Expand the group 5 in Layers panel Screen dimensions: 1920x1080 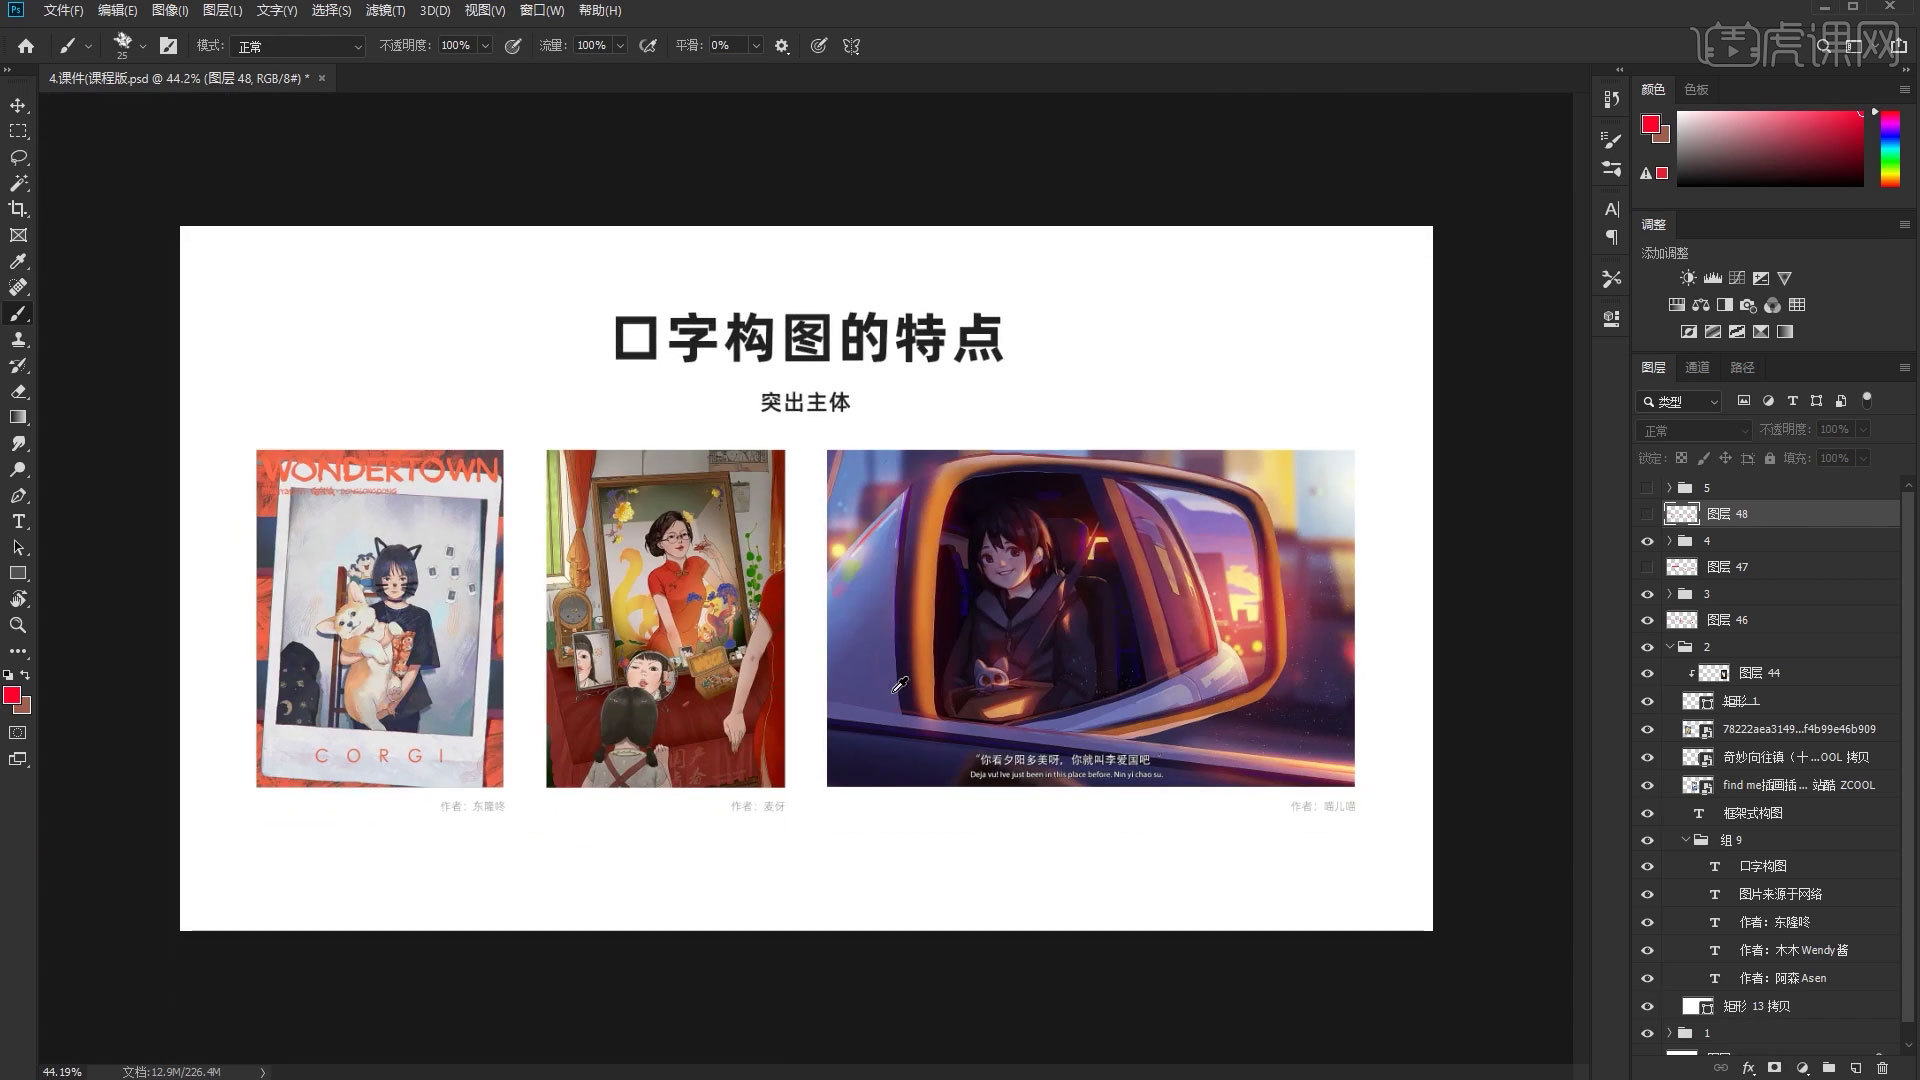pos(1668,487)
